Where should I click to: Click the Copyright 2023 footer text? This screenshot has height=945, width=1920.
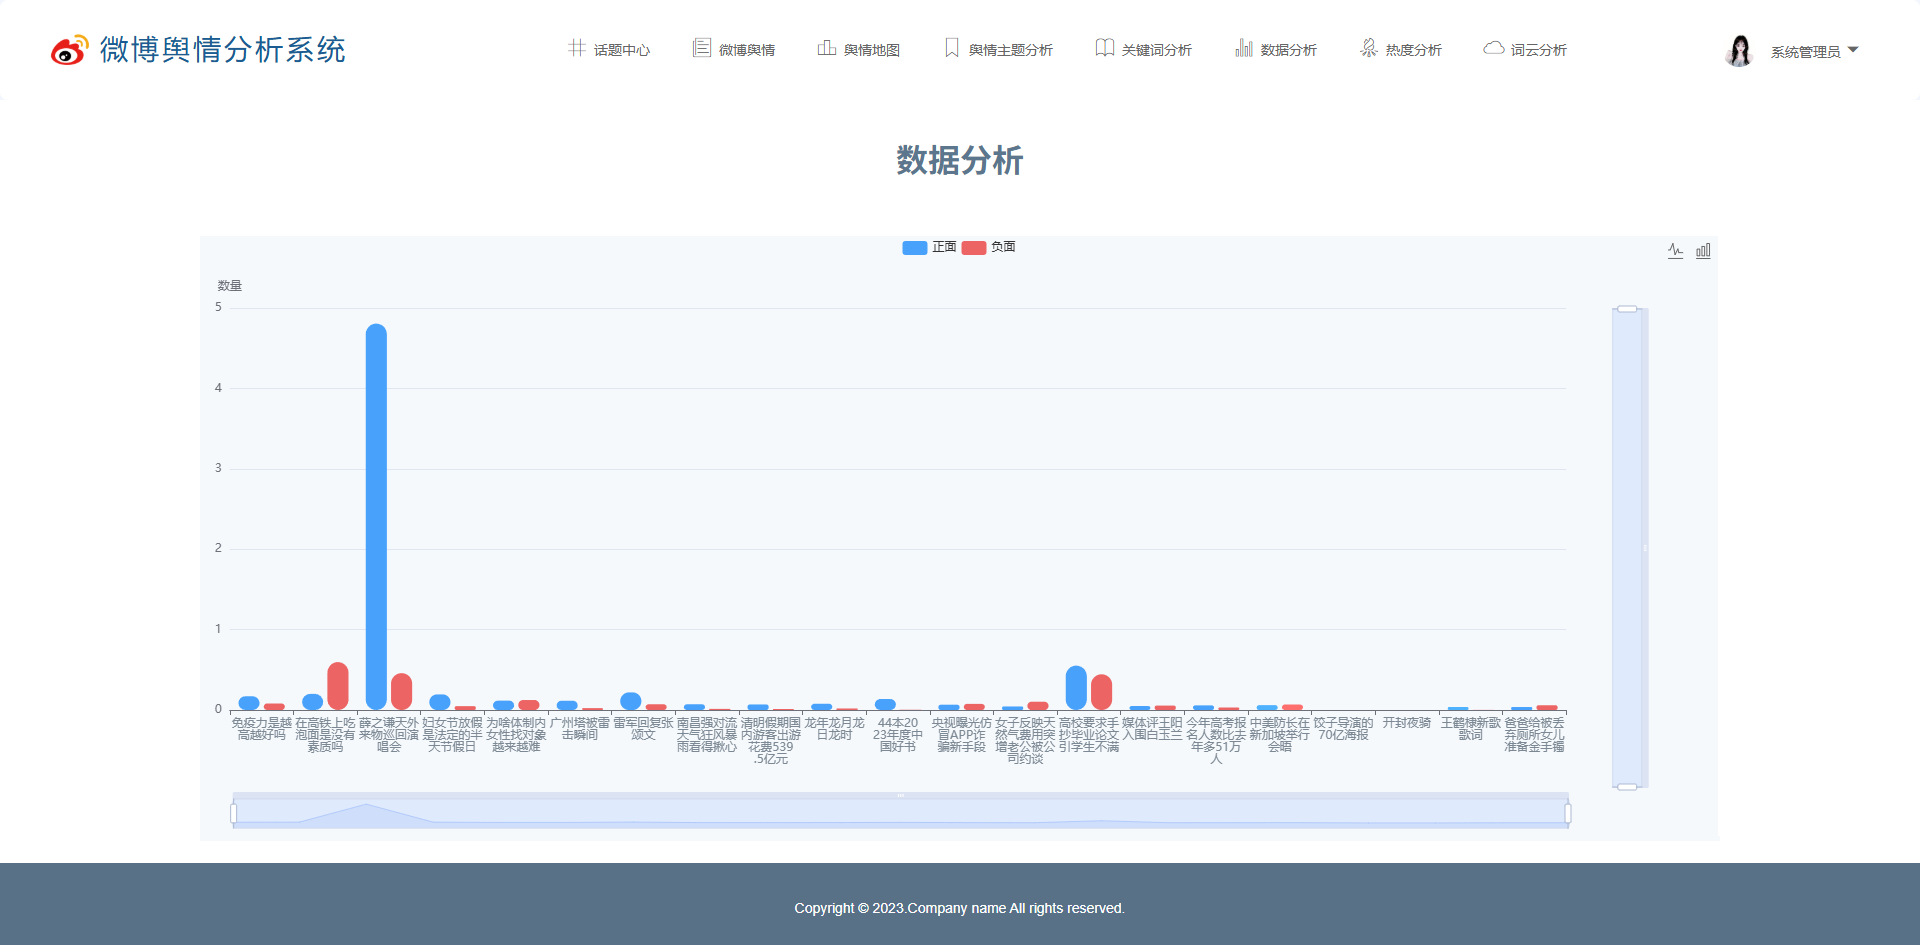(960, 908)
